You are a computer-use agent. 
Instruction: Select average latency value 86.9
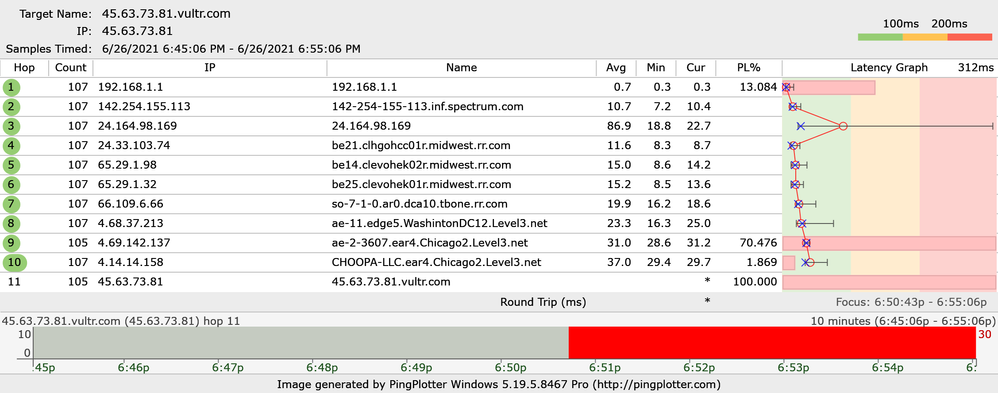(620, 126)
